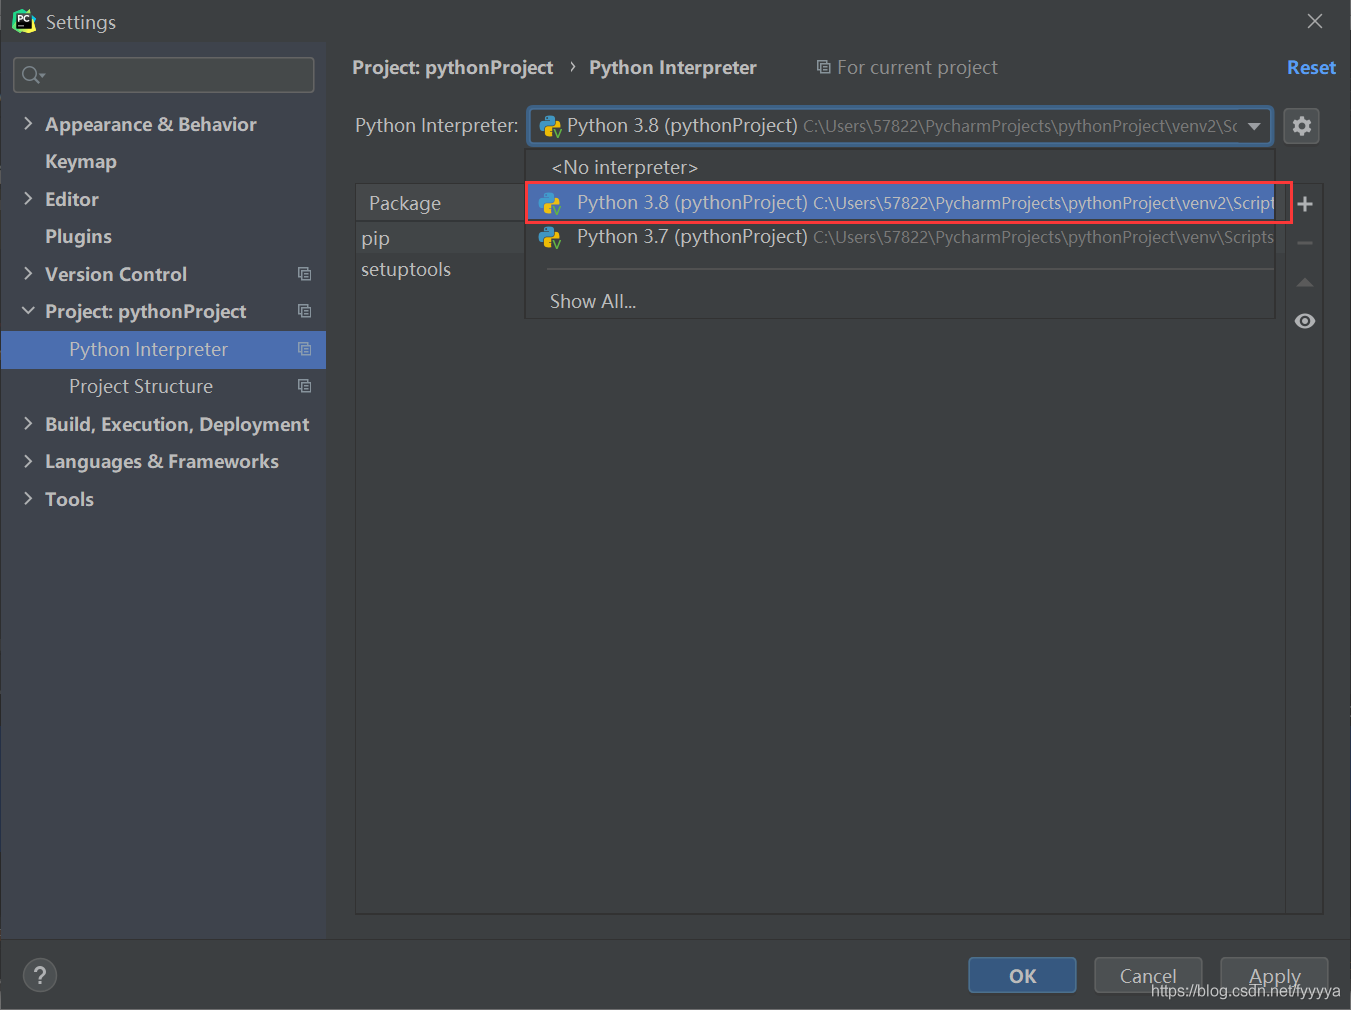Click the help question mark button
Screen dimensions: 1351x1010
tap(40, 975)
